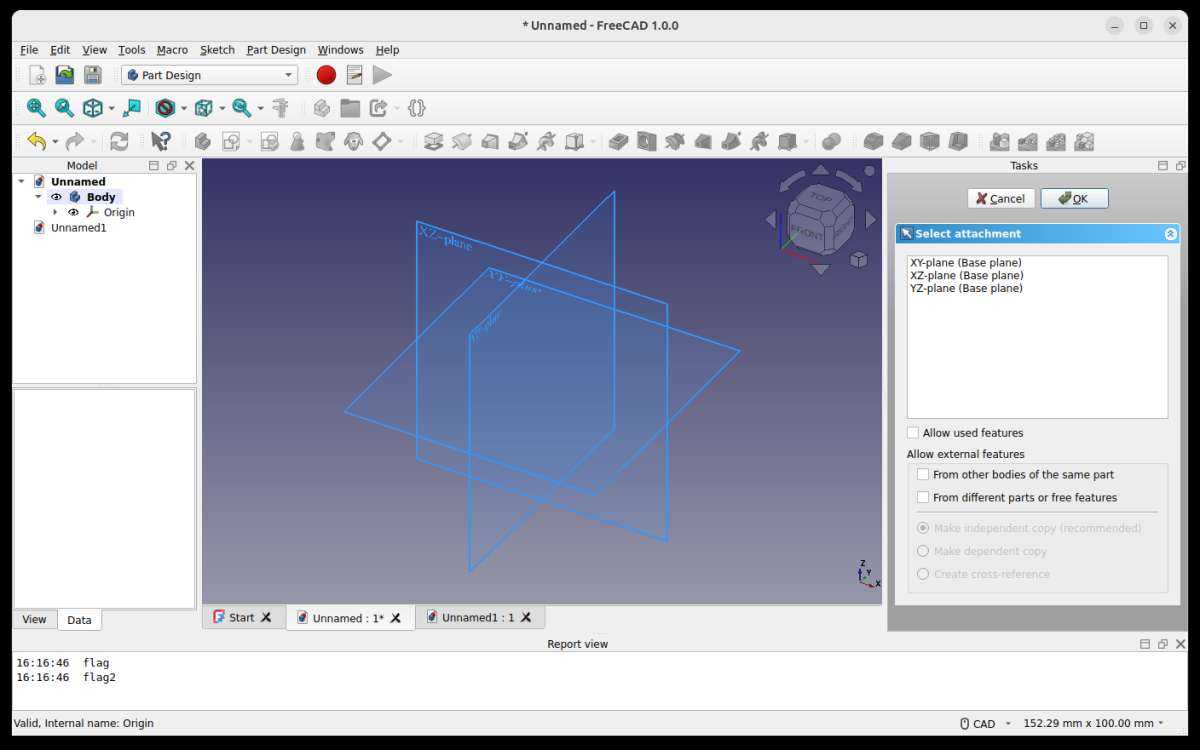Open the Undo history dropdown arrow
The height and width of the screenshot is (750, 1200).
(55, 142)
